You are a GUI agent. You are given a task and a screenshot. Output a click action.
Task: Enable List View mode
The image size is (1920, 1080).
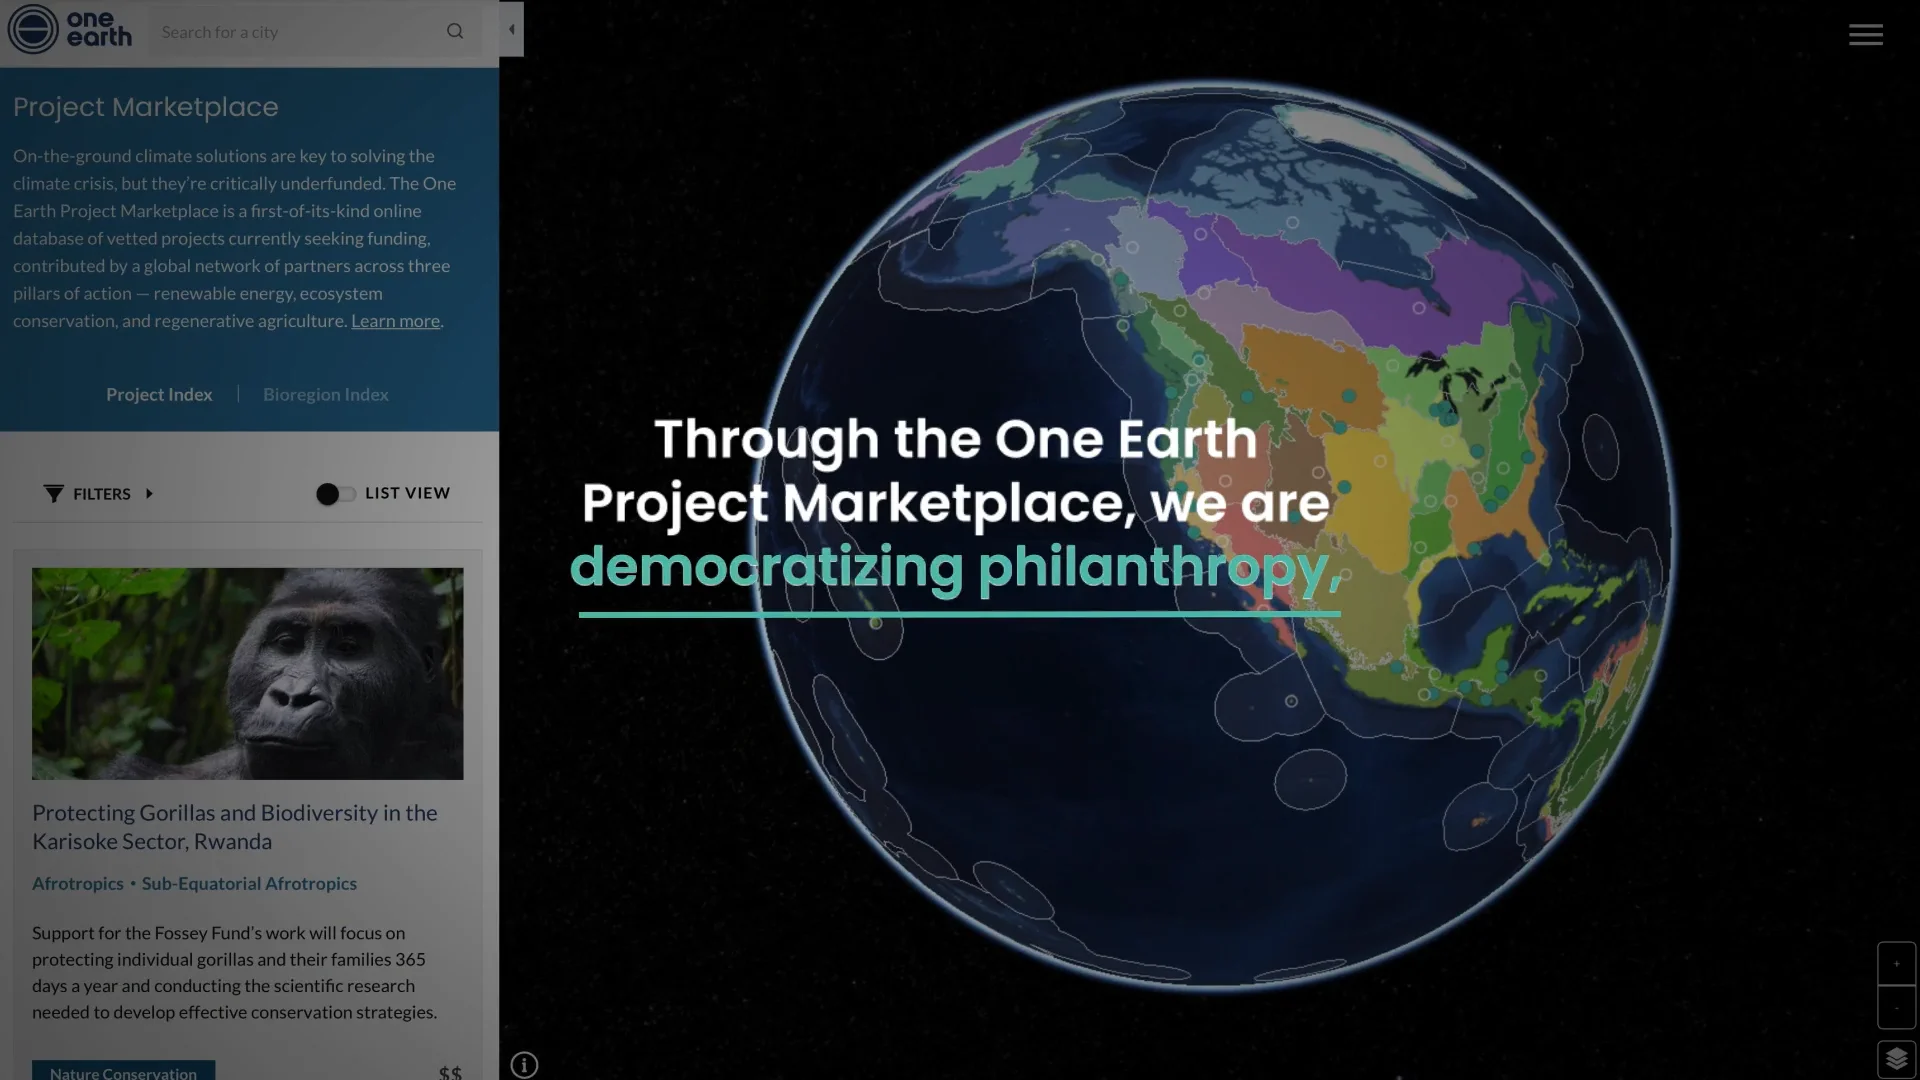tap(337, 493)
